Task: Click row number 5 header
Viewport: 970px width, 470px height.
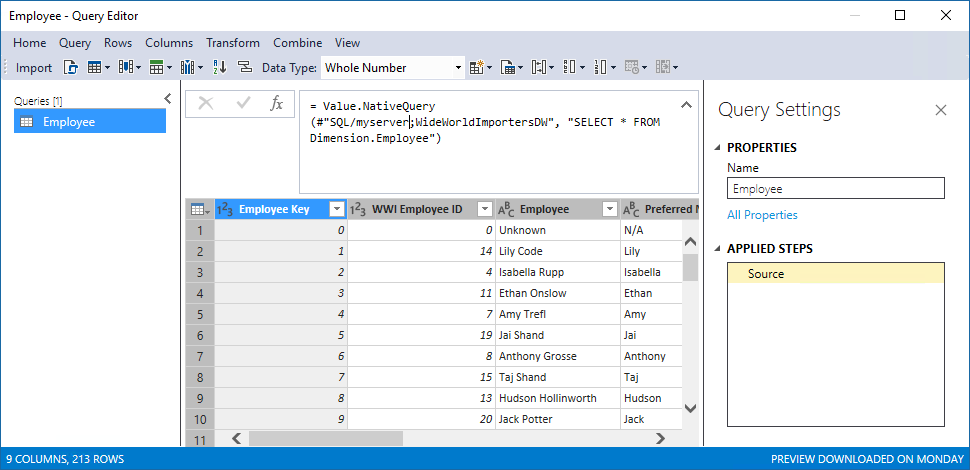Action: tap(200, 314)
